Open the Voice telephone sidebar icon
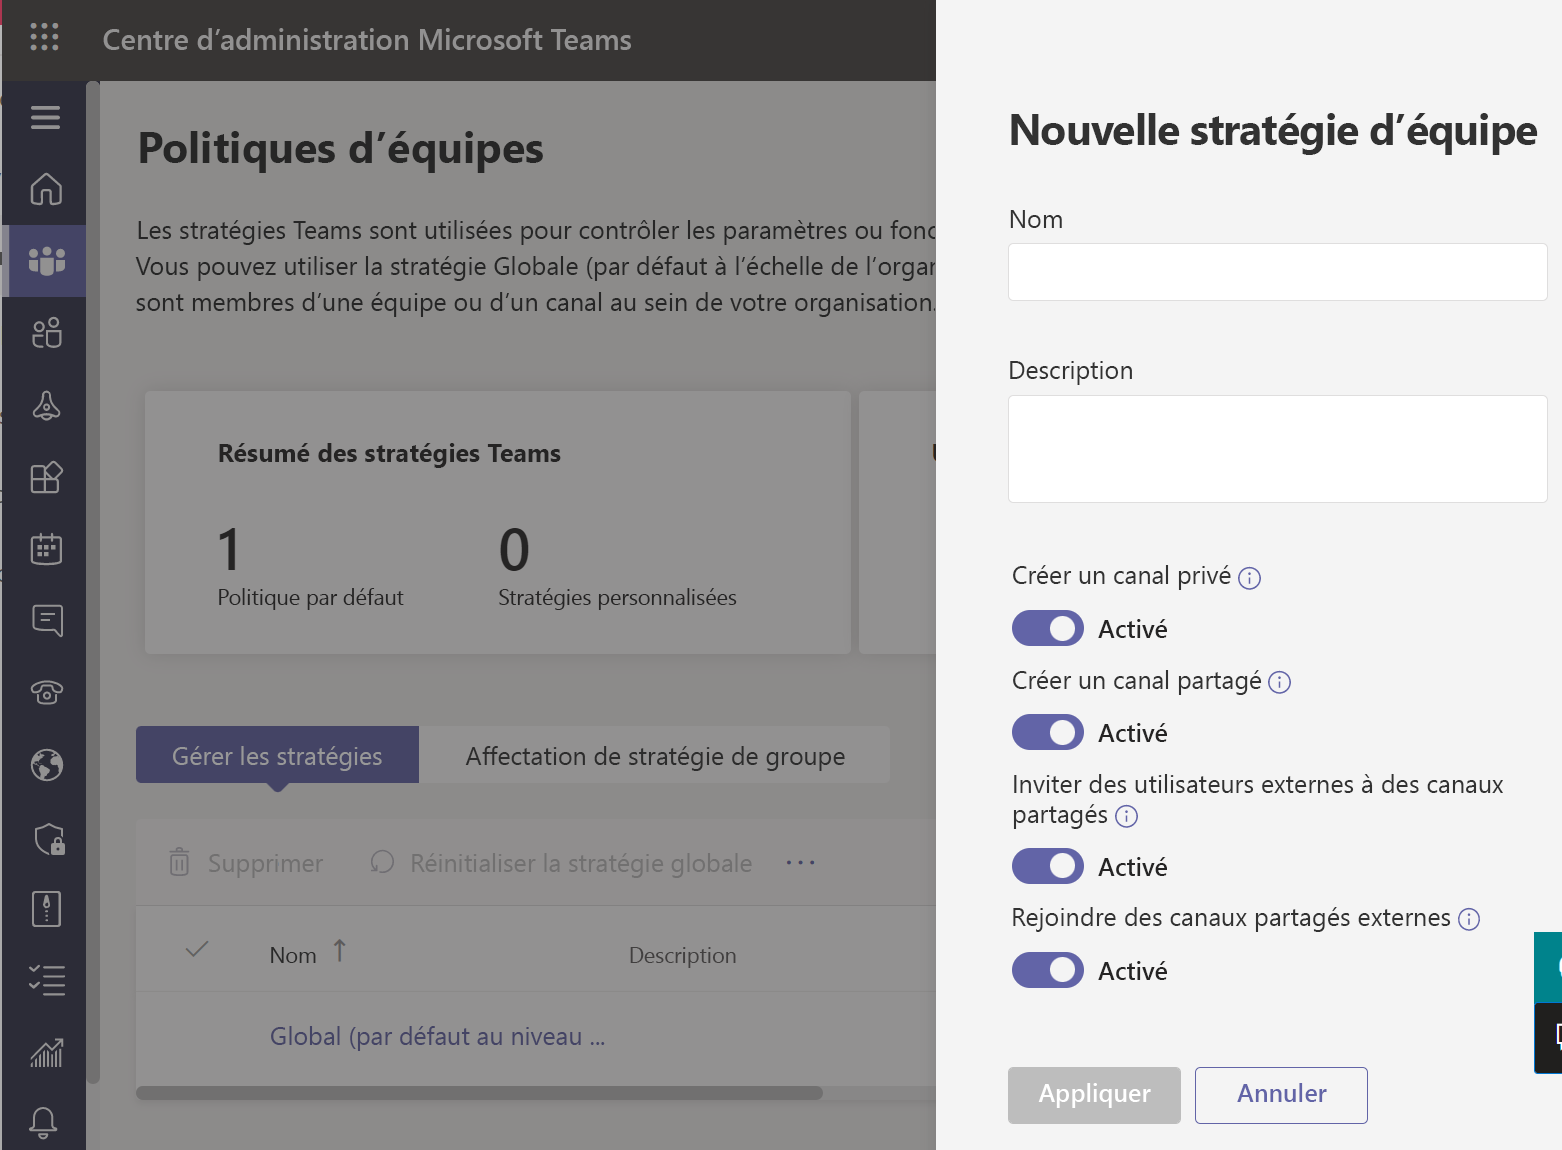1562x1150 pixels. 46,692
